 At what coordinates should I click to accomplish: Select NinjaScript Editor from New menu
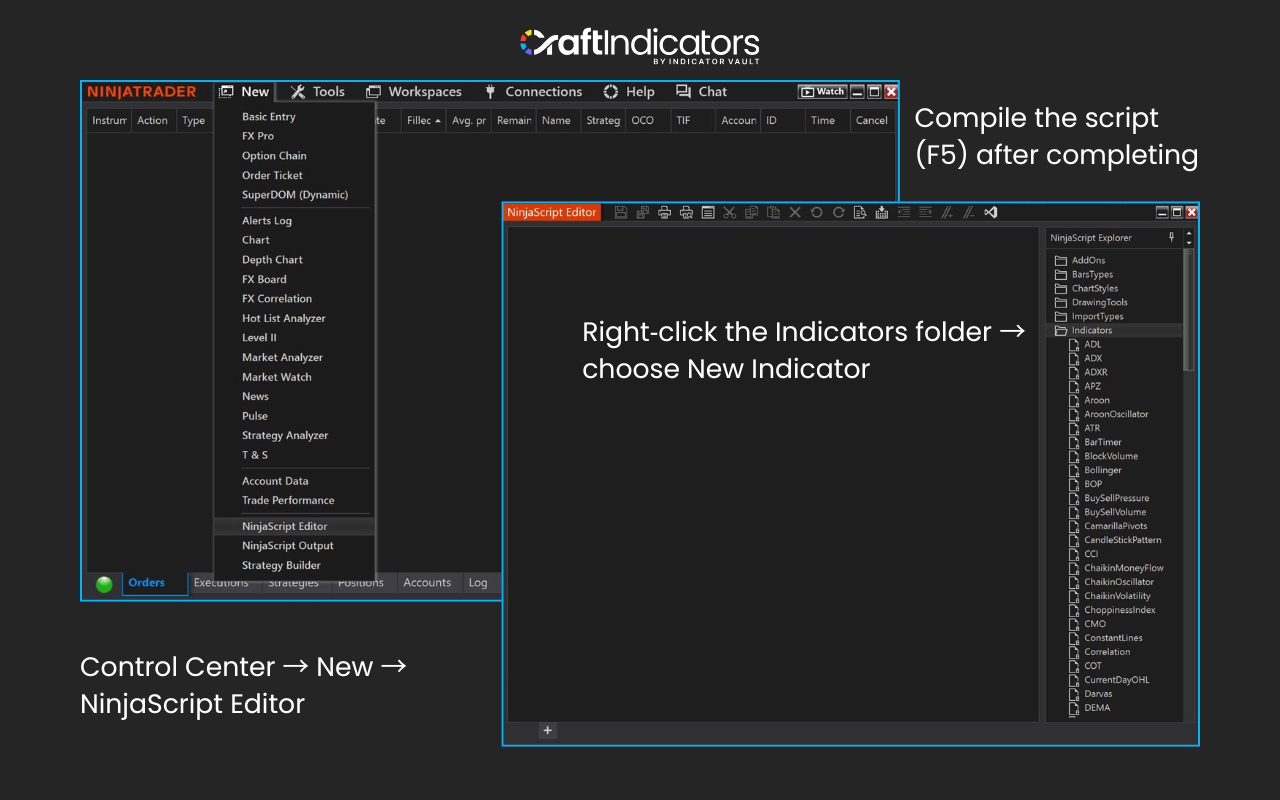[295, 526]
